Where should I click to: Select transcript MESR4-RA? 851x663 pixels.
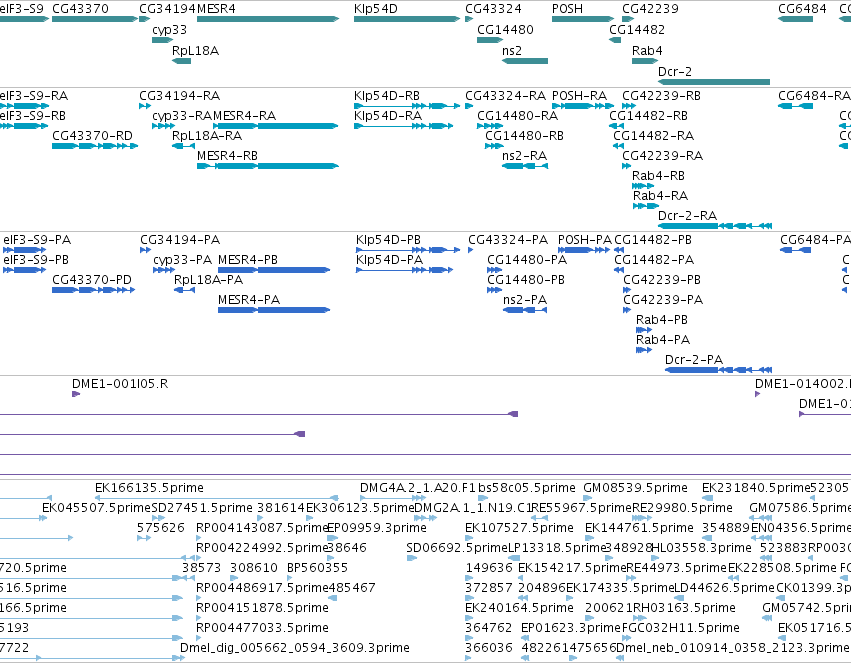[x=276, y=126]
